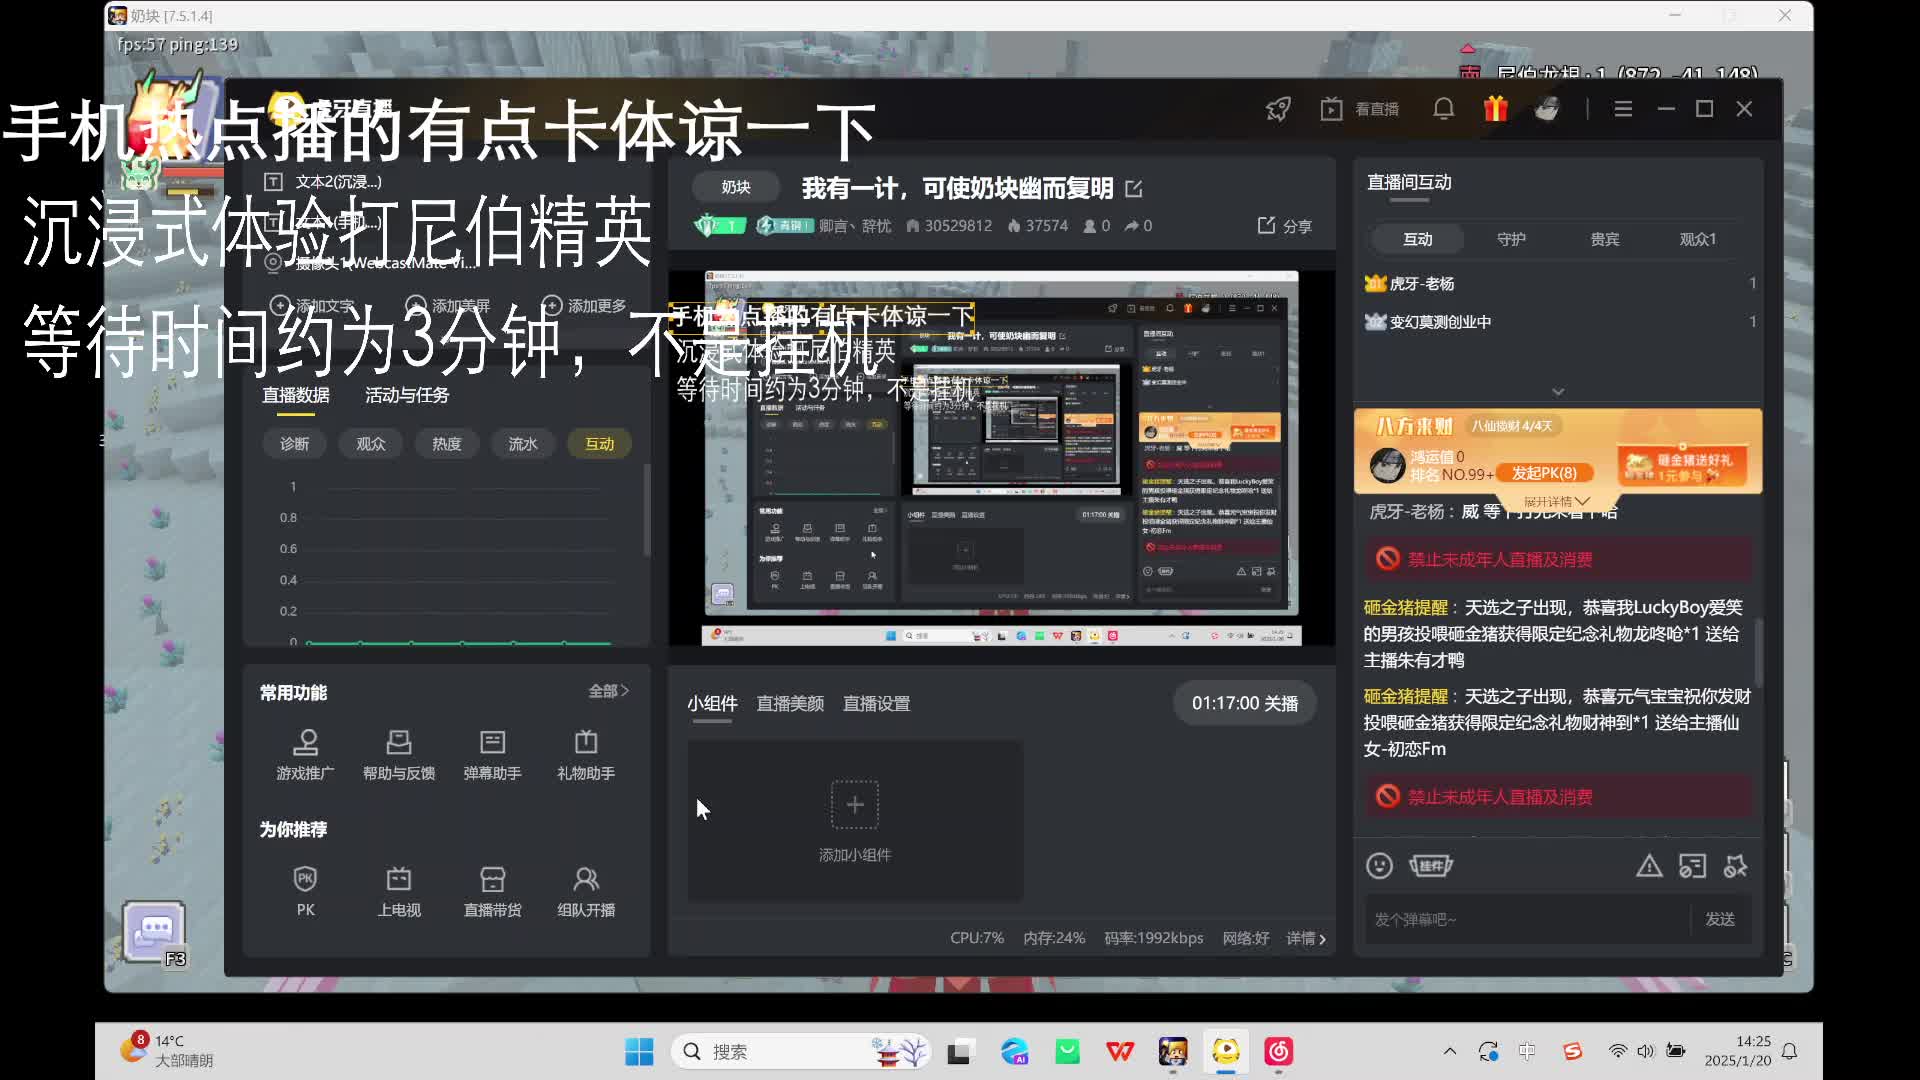Switch to the 活动与任务 tab

coord(405,395)
